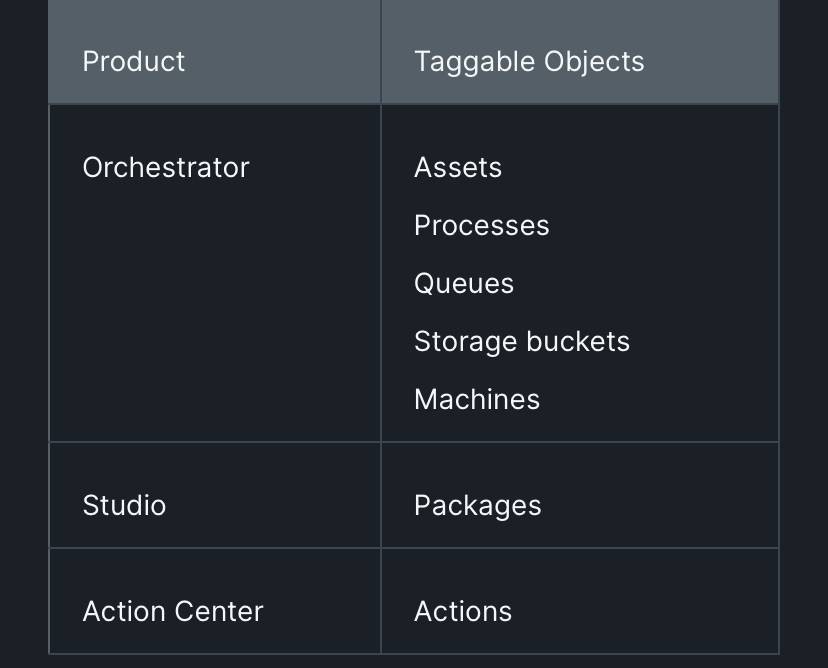Click the Taggable Objects column header
Screen dimensions: 828x668
[x=529, y=62]
